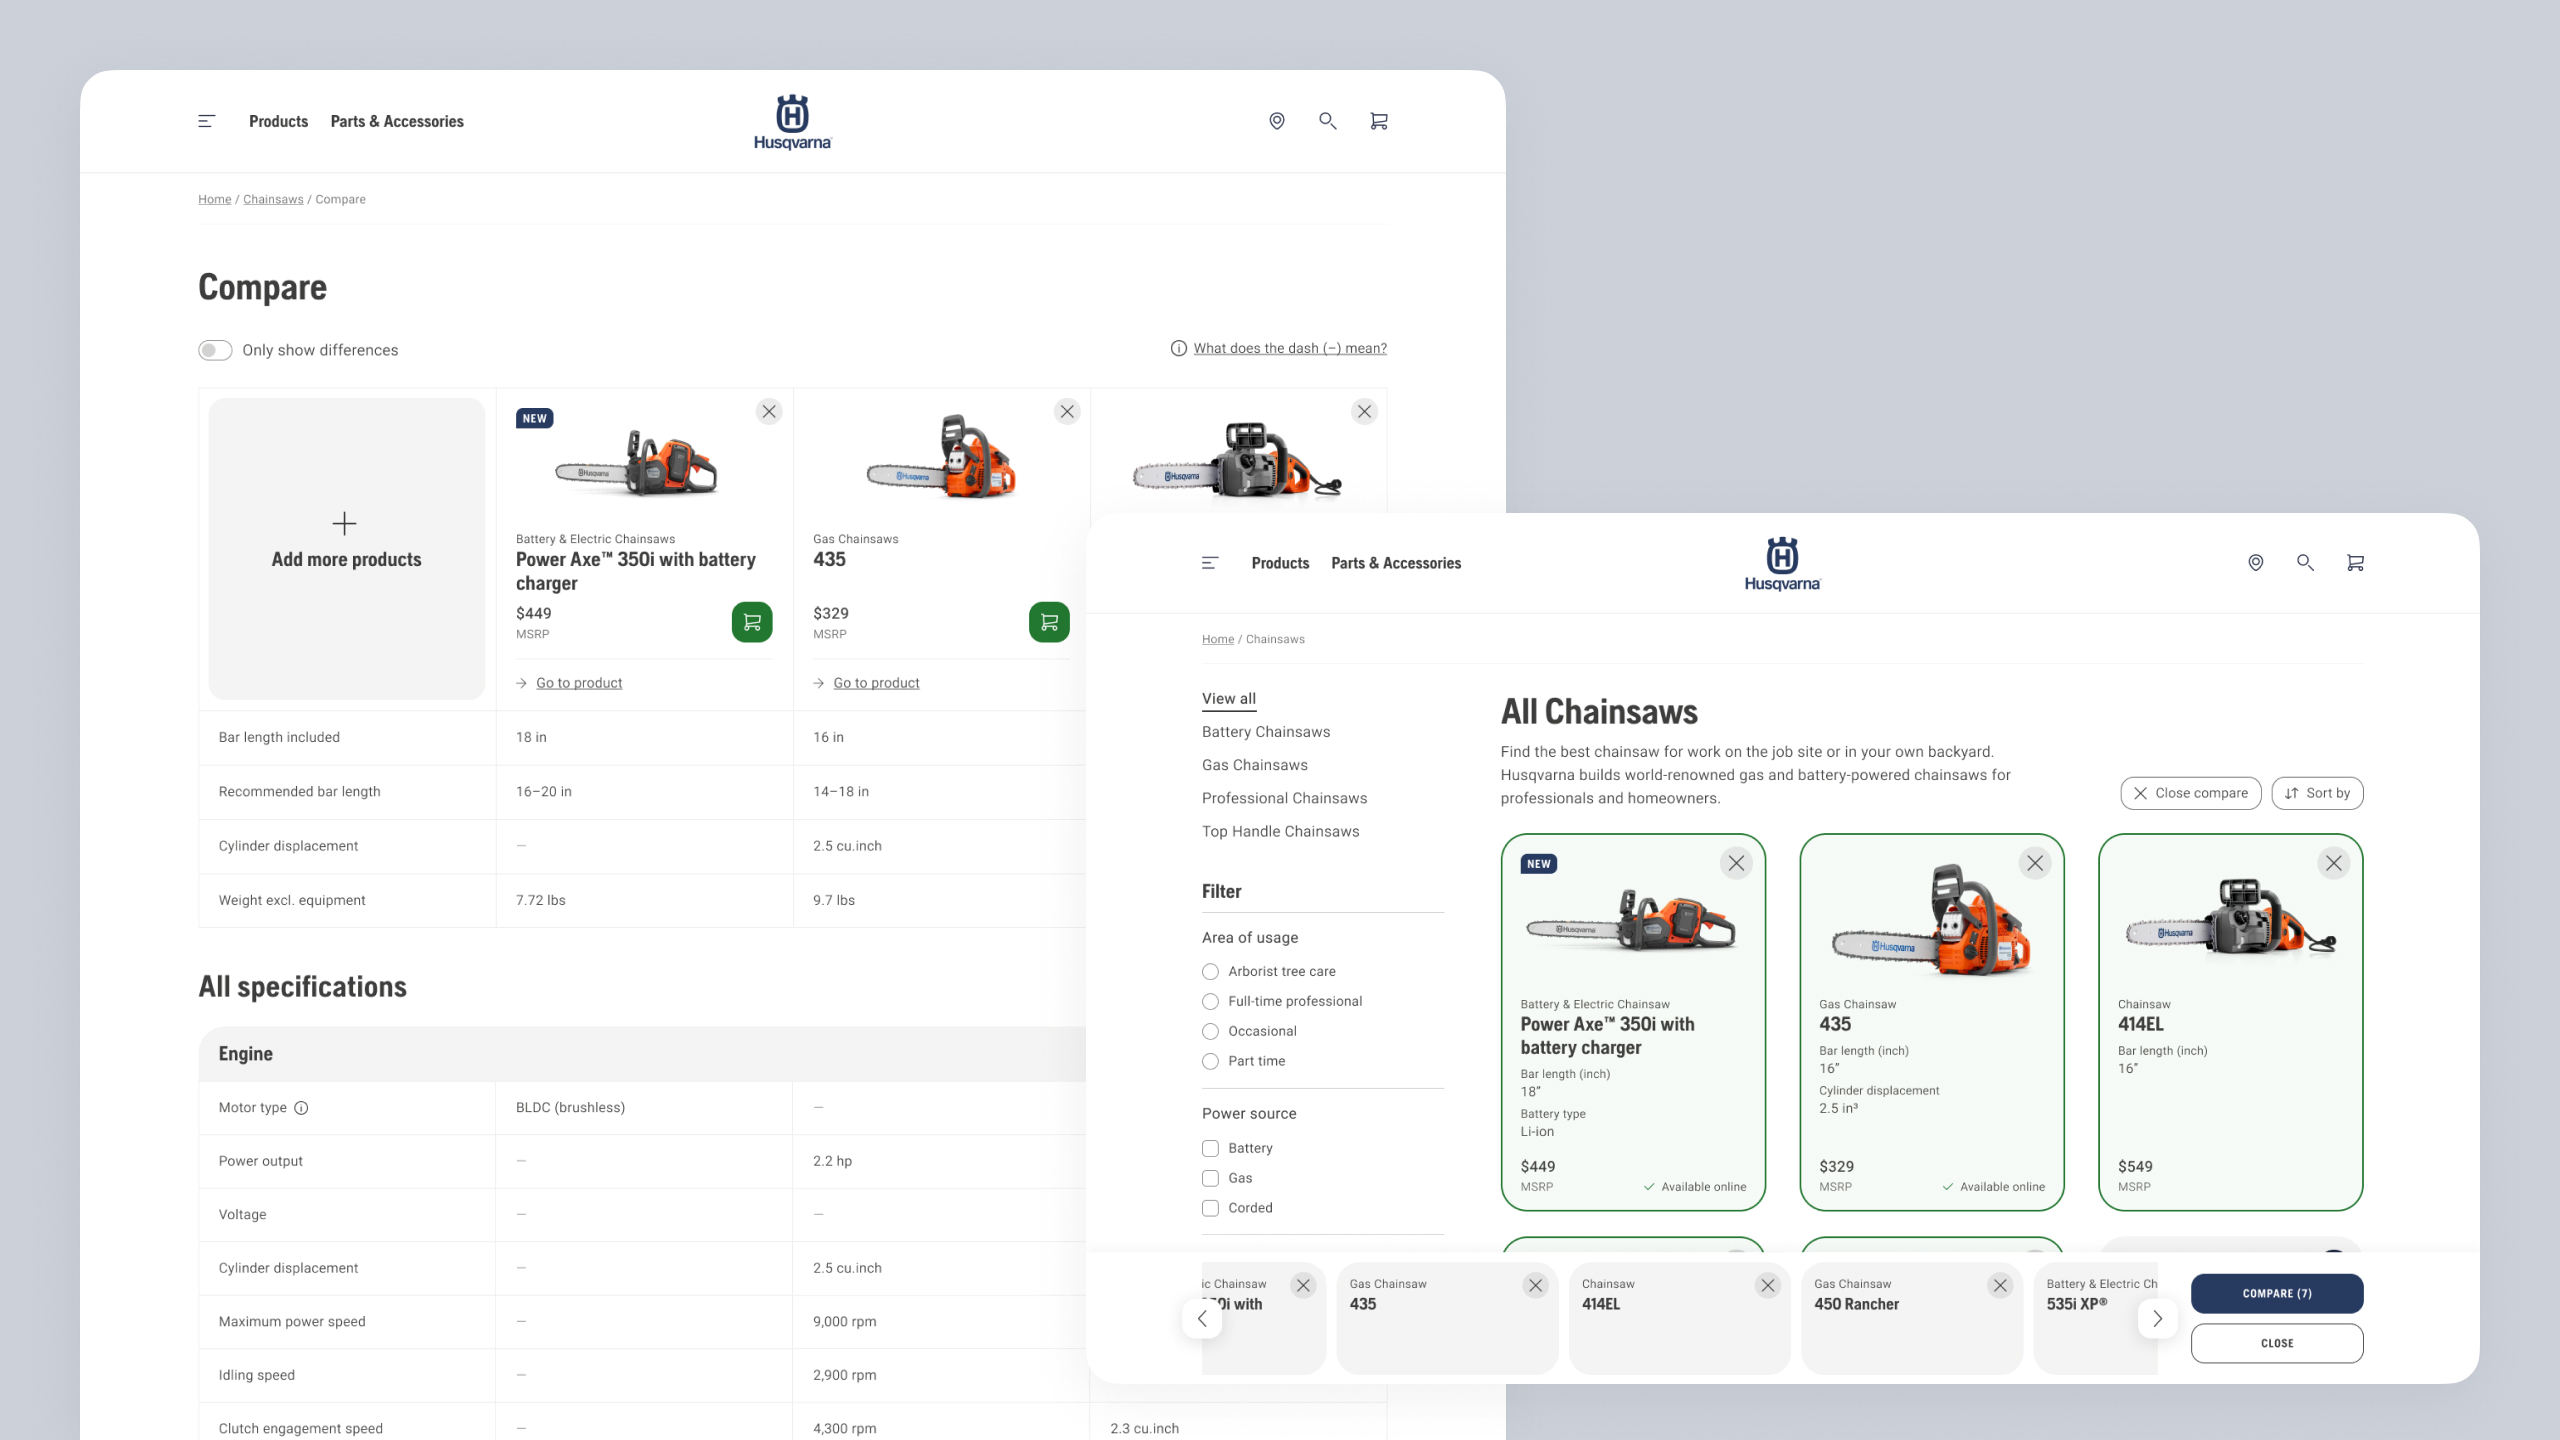Open 'What does the dash mean?' link
Image resolution: width=2560 pixels, height=1440 pixels.
tap(1290, 348)
